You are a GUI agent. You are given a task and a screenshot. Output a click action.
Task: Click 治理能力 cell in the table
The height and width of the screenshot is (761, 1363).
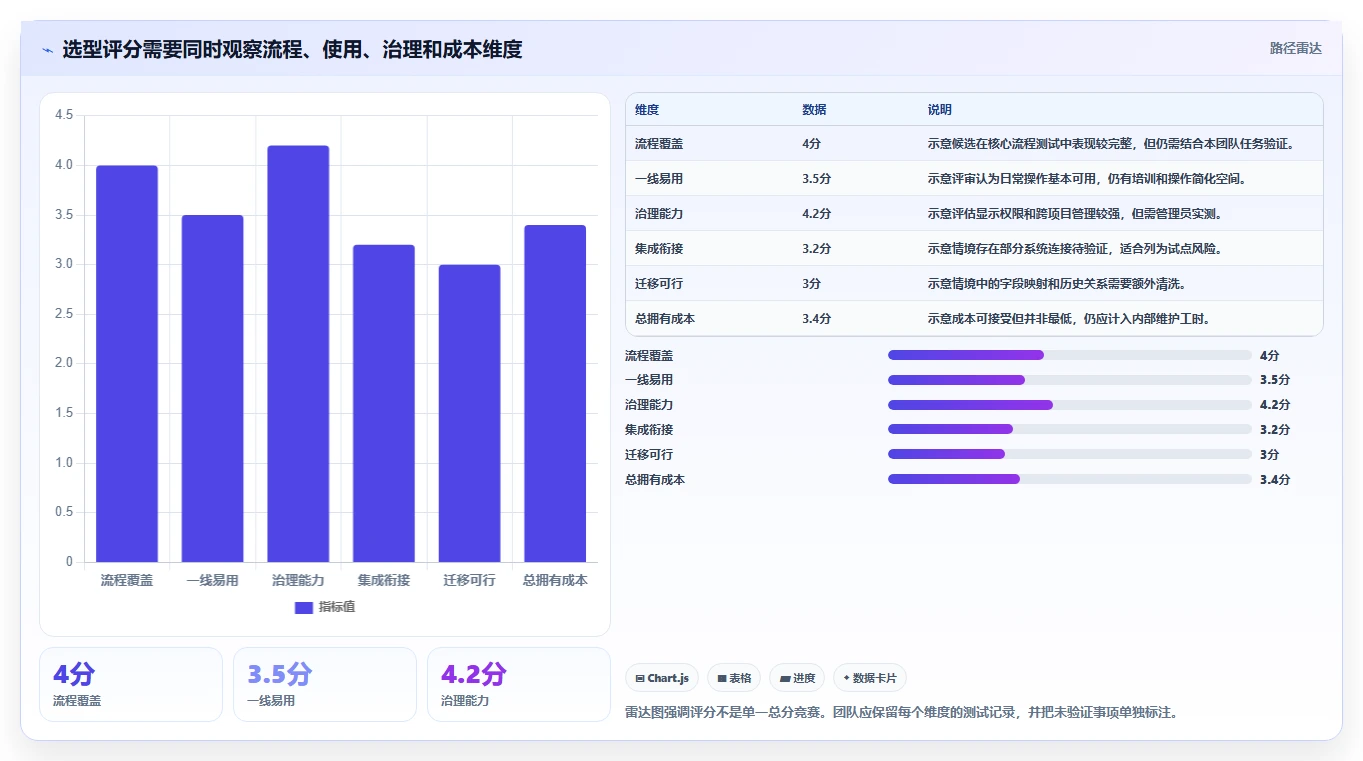[x=659, y=214]
